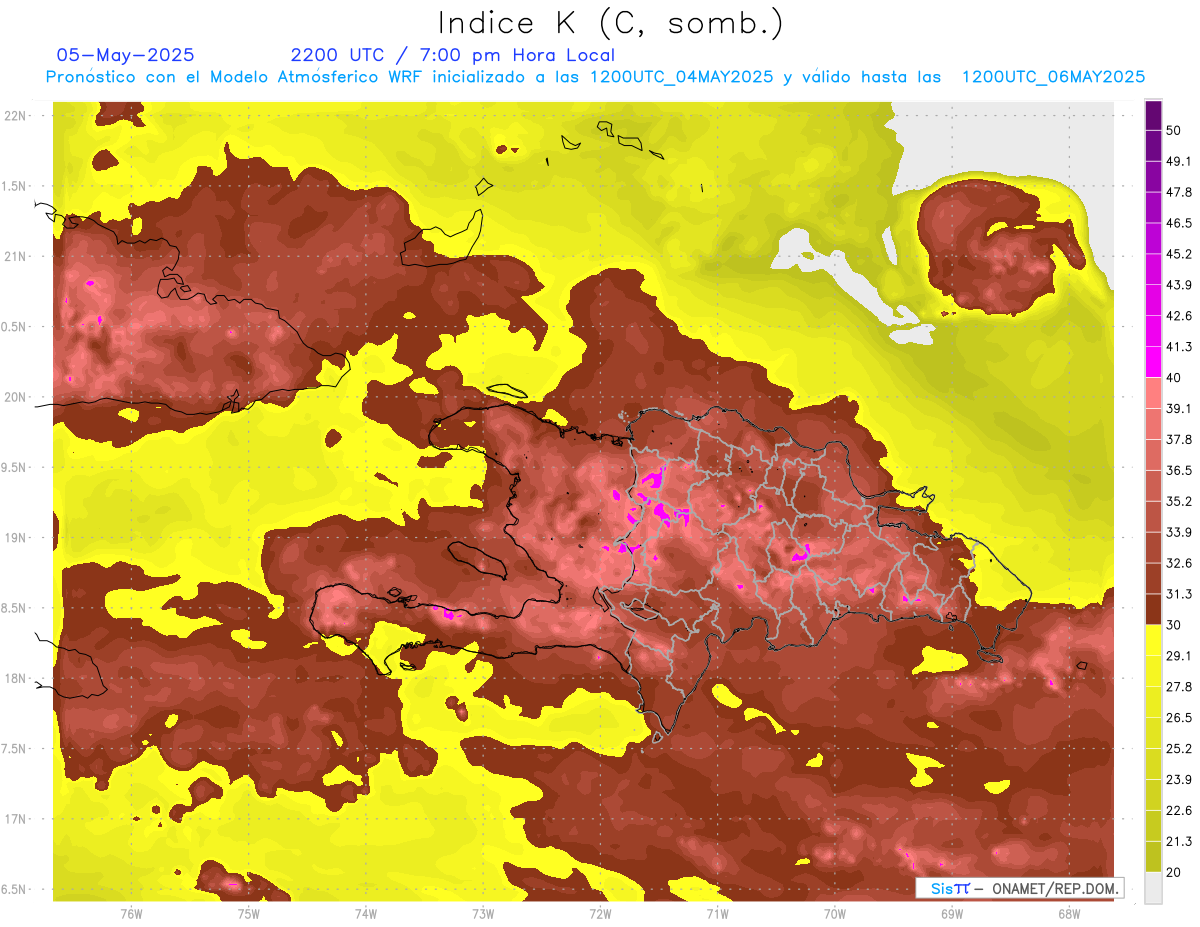Click the '20N' latitude axis label
The width and height of the screenshot is (1200, 927).
[15, 397]
